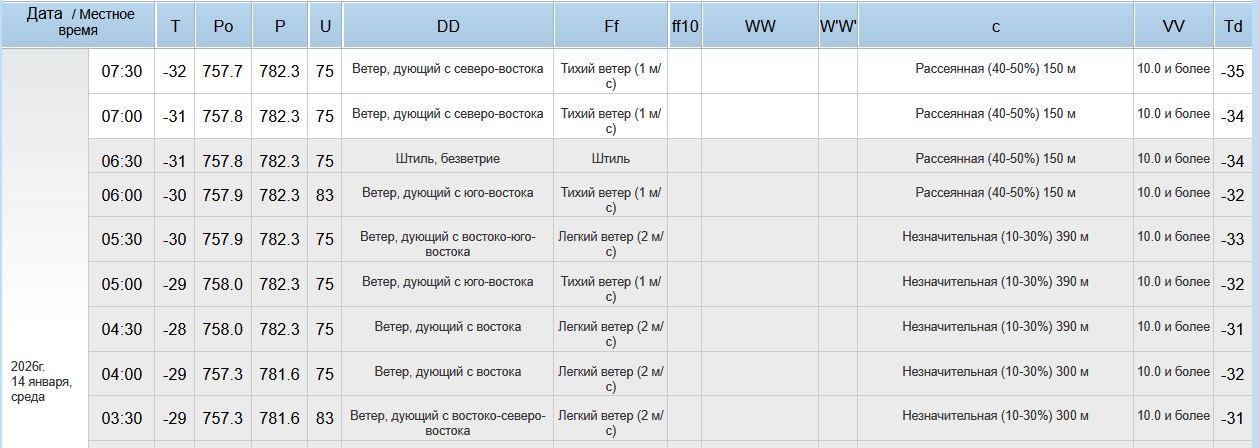Click the DD wind direction header
Viewport: 1259px width, 448px height.
[448, 28]
